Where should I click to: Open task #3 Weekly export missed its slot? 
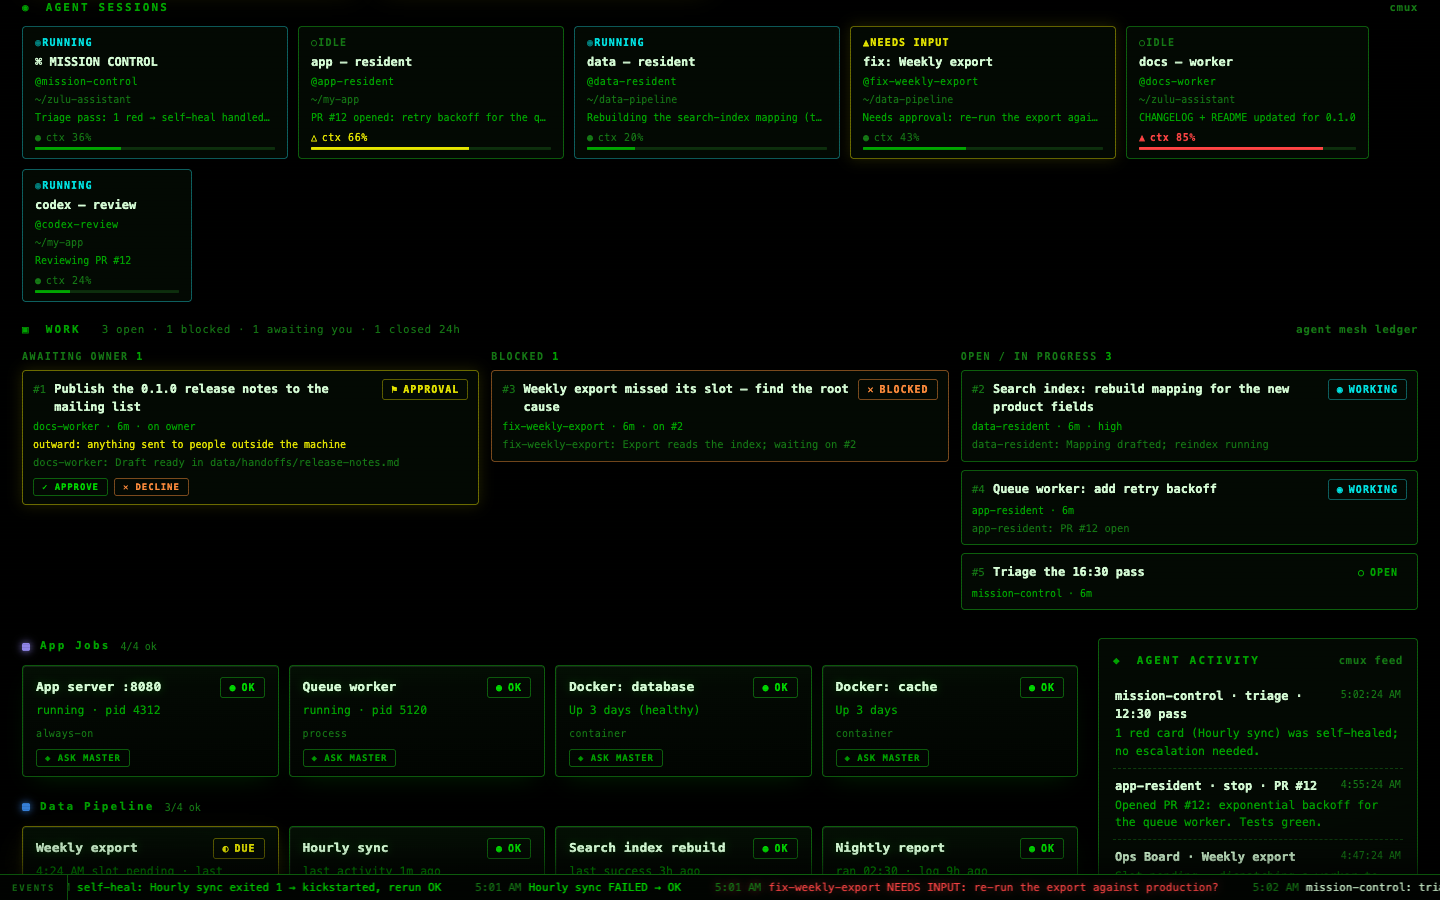click(720, 416)
